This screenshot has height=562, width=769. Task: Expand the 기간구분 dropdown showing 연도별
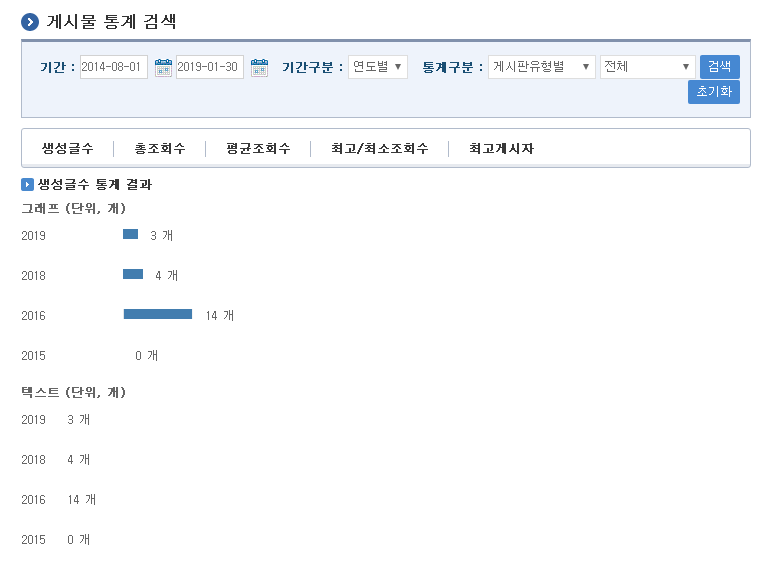(x=377, y=67)
